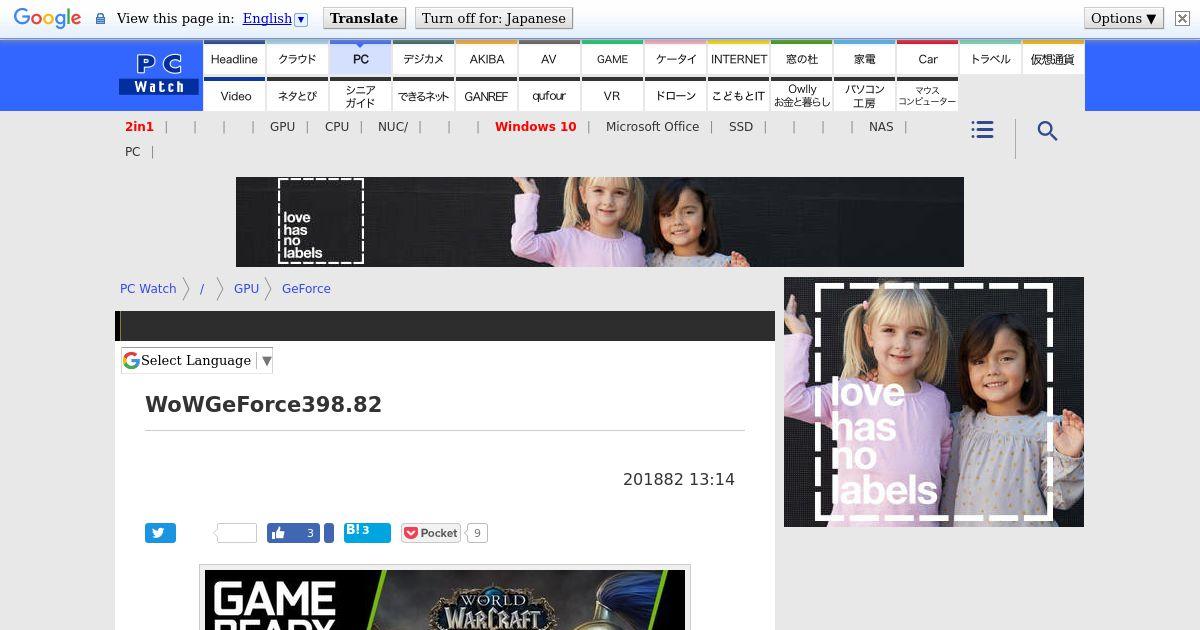Open the マウスコンピューター tab
This screenshot has width=1200, height=630.
pos(927,95)
